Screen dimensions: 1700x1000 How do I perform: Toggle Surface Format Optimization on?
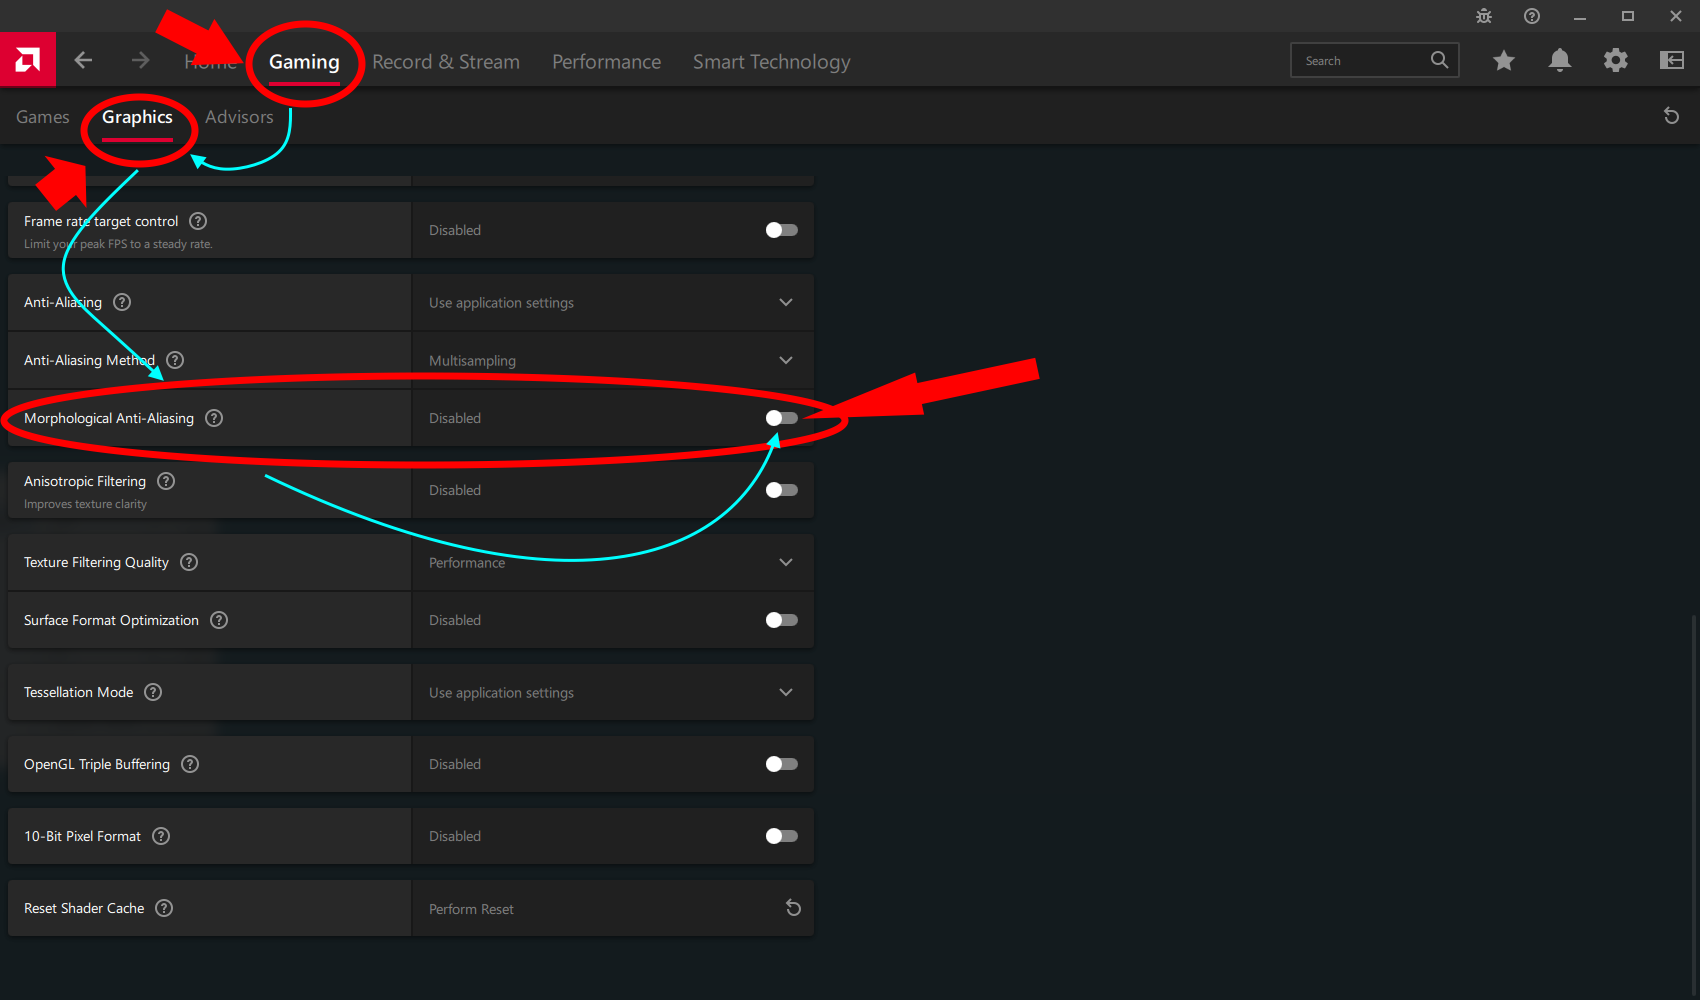coord(782,620)
